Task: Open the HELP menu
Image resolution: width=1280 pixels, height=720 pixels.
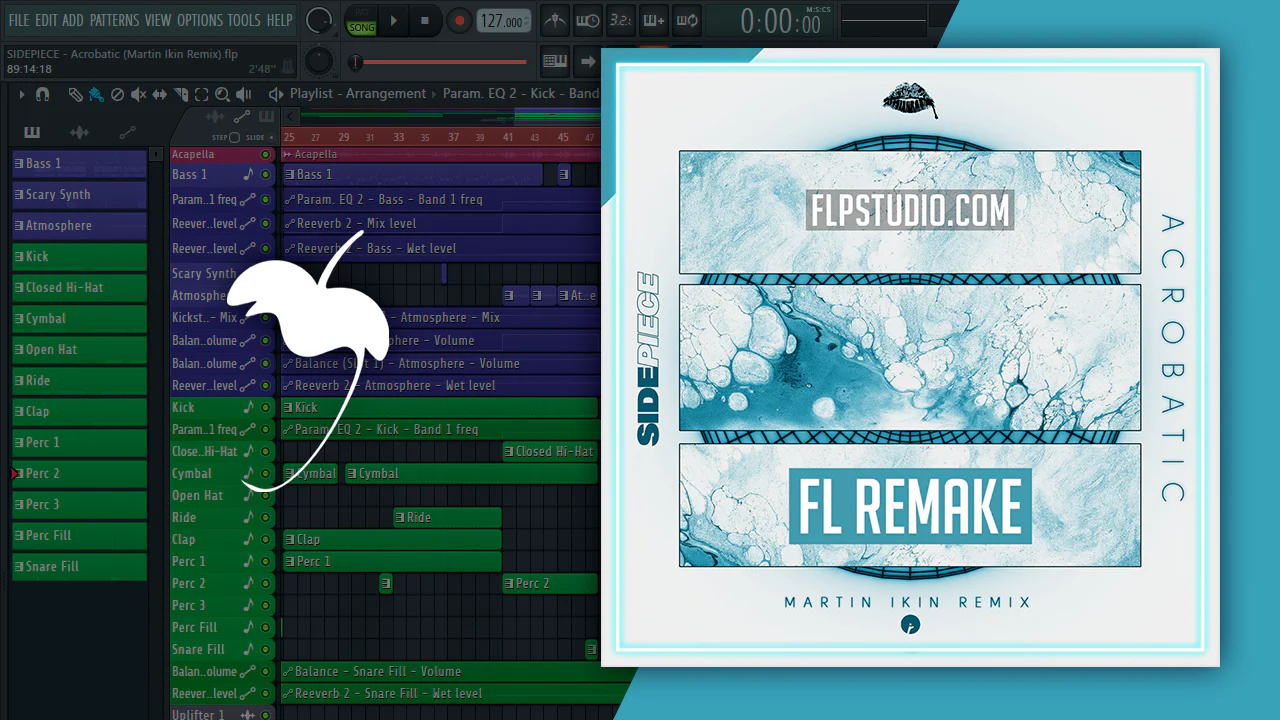Action: tap(280, 20)
